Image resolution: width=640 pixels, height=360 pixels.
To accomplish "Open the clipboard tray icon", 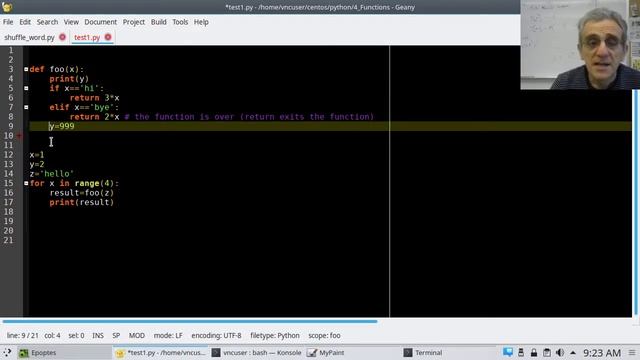I will [x=547, y=353].
